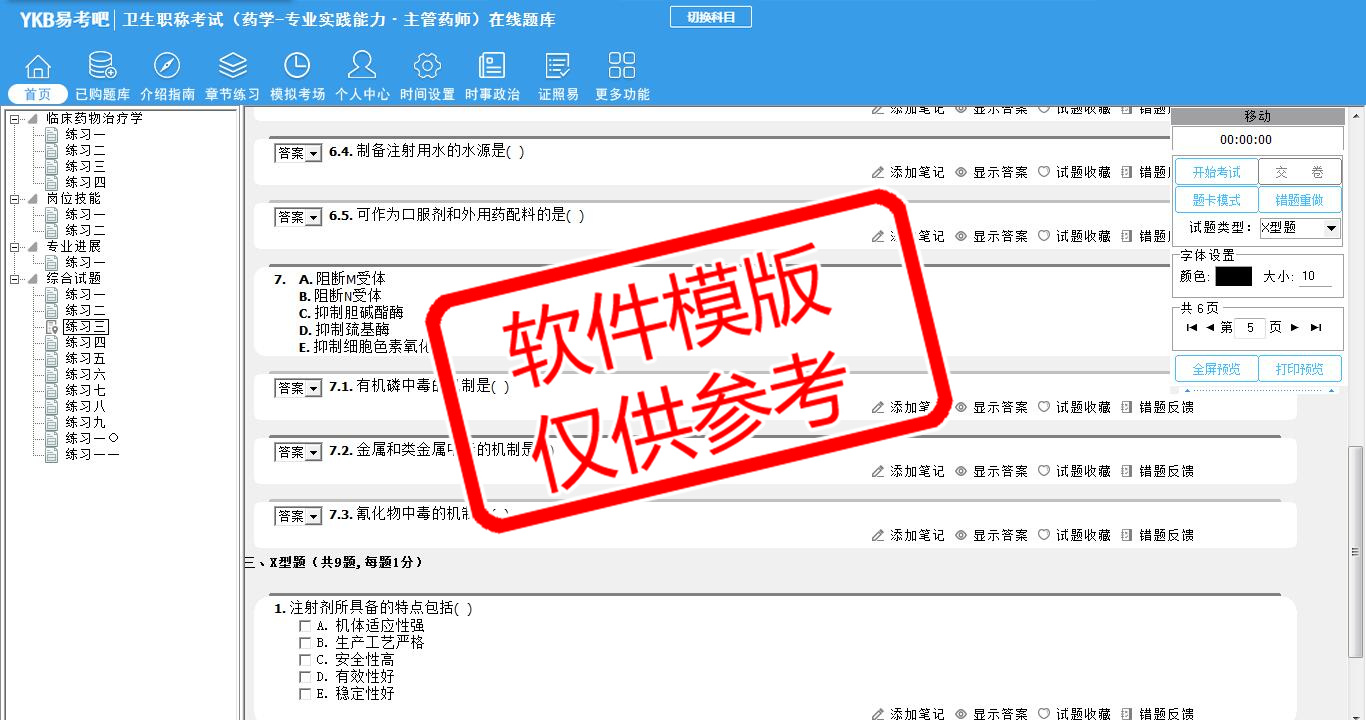Tick checkbox C 安全性高

[305, 660]
